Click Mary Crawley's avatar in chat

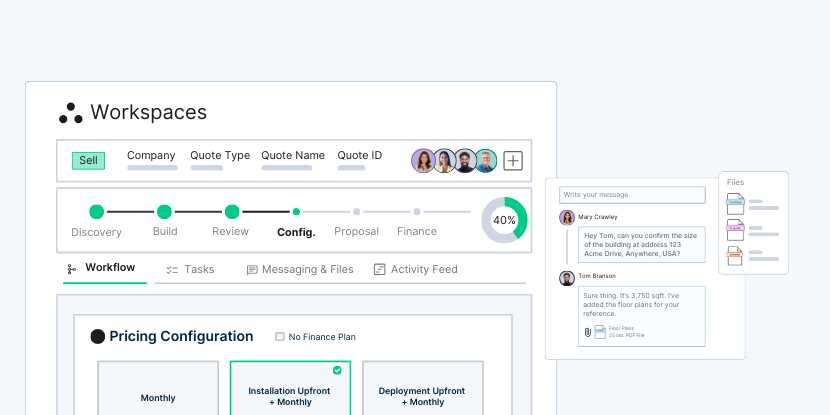pyautogui.click(x=567, y=217)
